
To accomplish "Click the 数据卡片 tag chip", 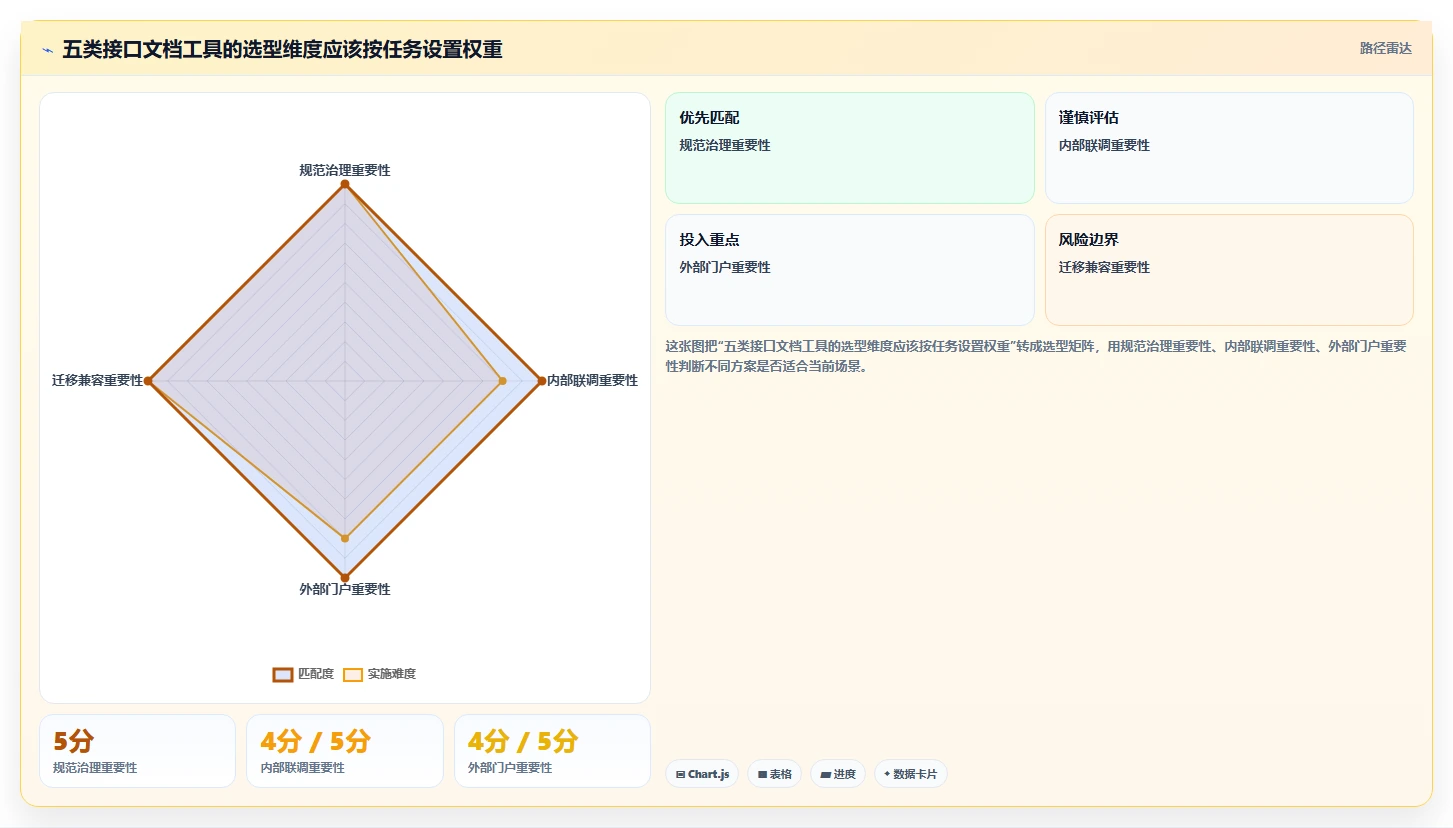I will (911, 774).
